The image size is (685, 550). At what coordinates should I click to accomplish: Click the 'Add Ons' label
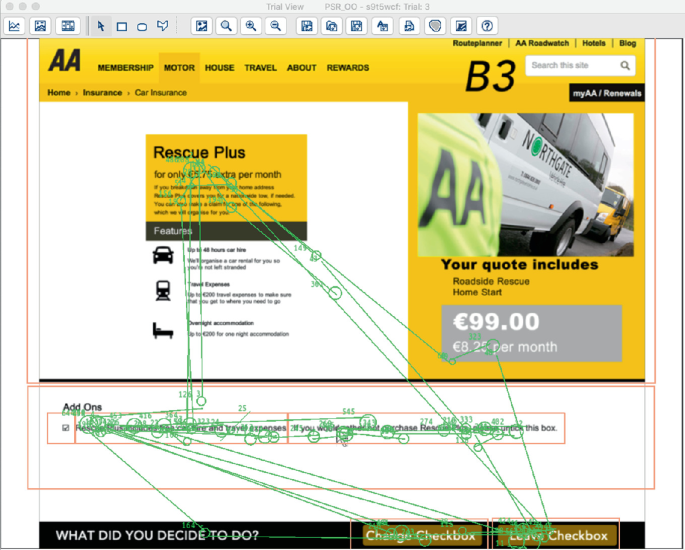(82, 407)
